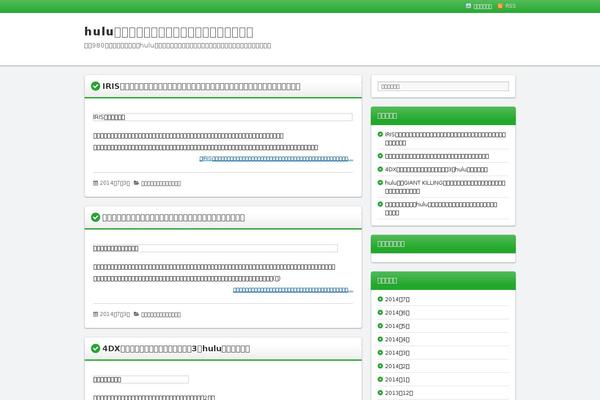Image resolution: width=600 pixels, height=400 pixels.
Task: Click the green check icon beside IRIS post title
Action: (x=96, y=86)
